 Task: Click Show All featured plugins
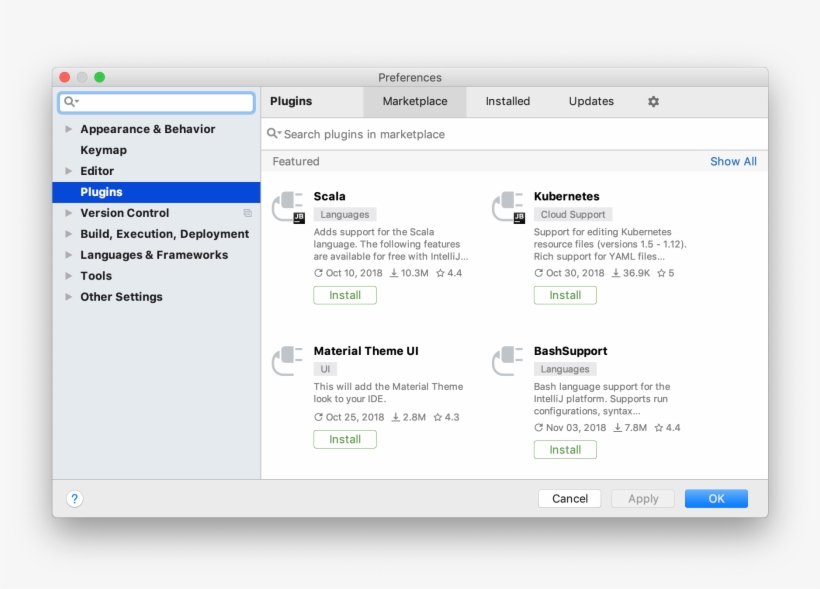pos(733,161)
